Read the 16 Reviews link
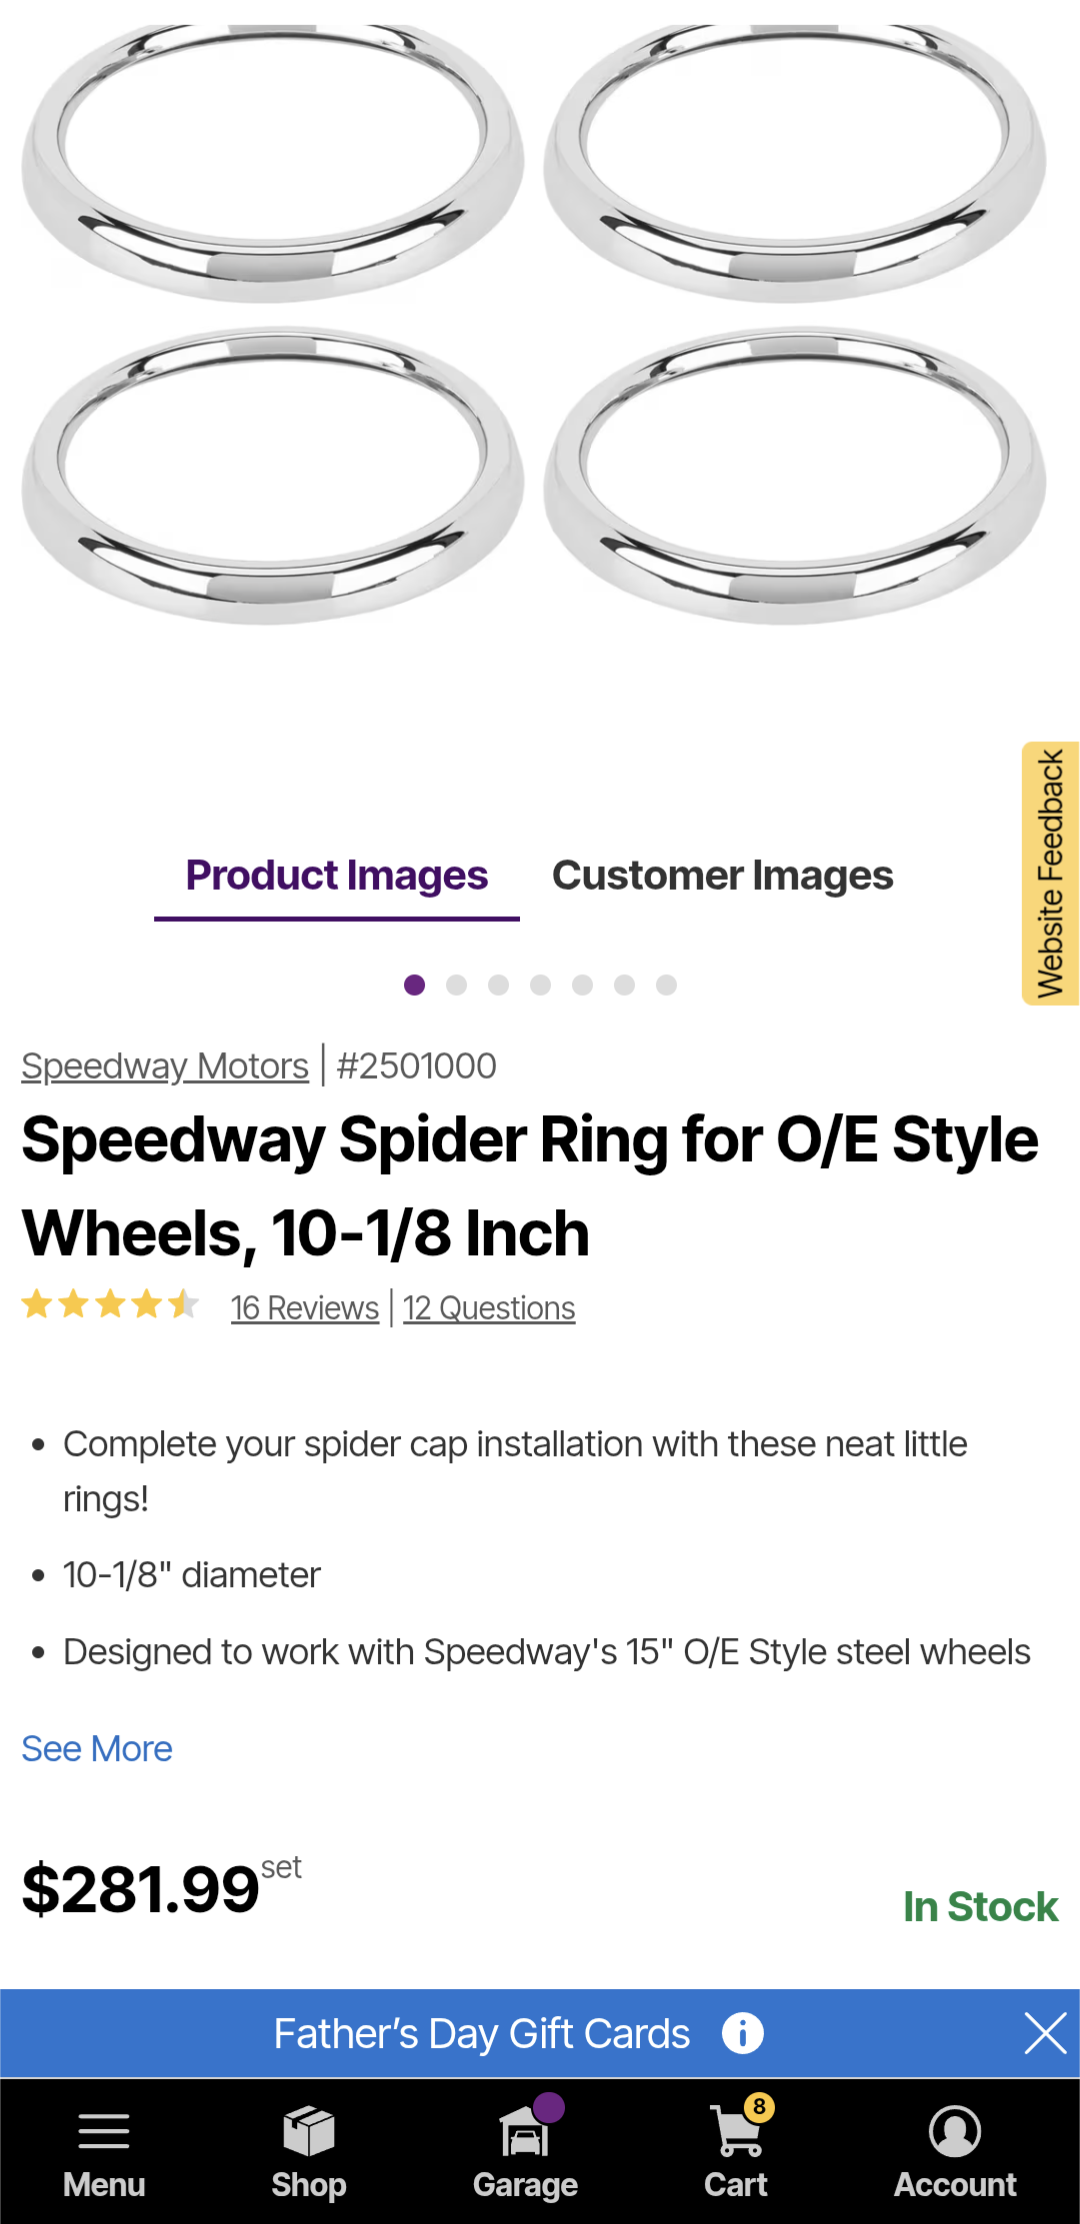 click(305, 1308)
